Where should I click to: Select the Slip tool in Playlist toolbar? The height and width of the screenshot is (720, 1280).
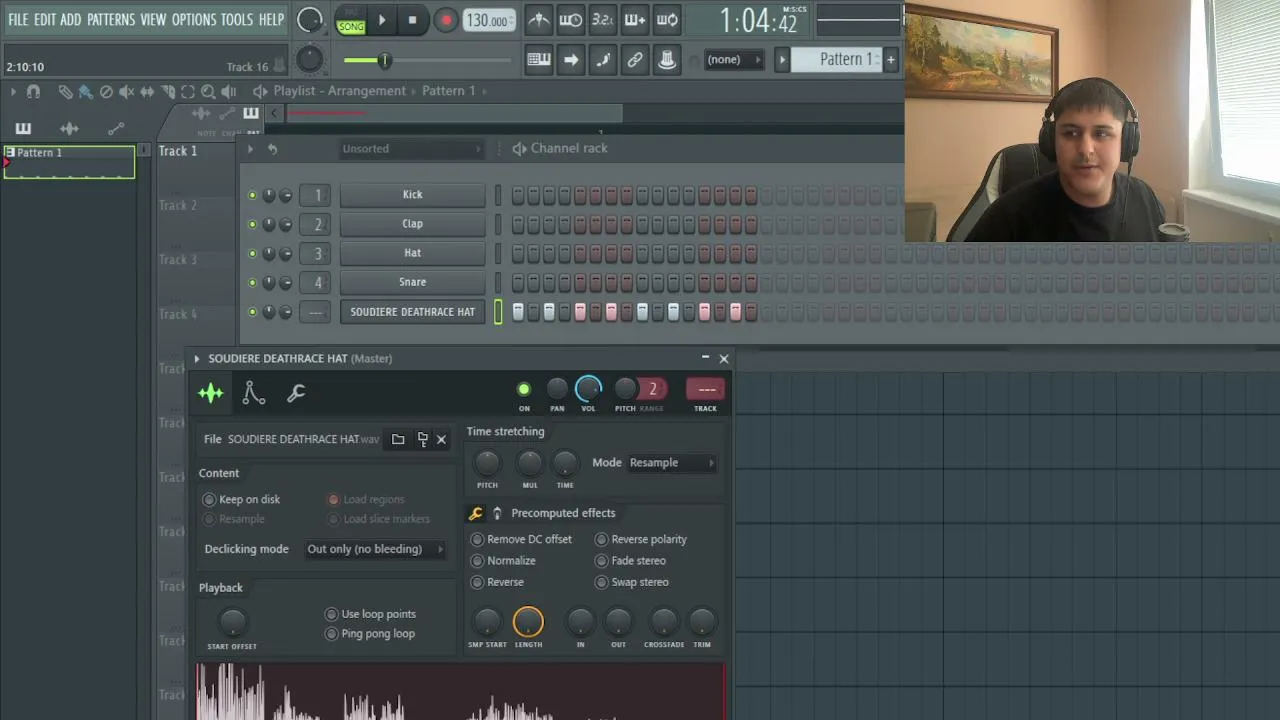[147, 92]
